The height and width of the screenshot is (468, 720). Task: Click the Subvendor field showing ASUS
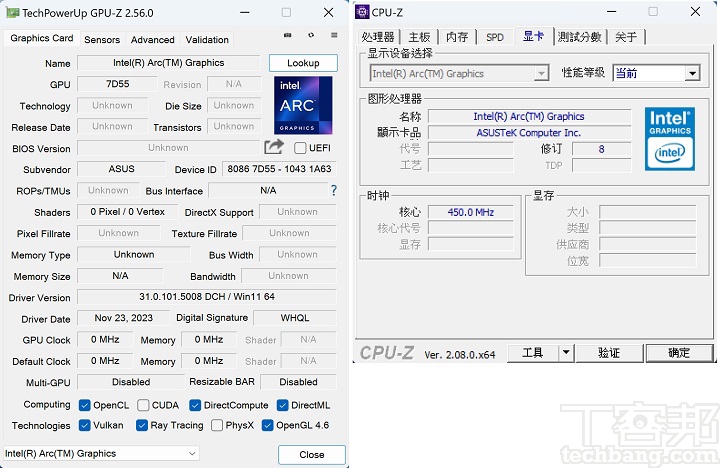(121, 169)
